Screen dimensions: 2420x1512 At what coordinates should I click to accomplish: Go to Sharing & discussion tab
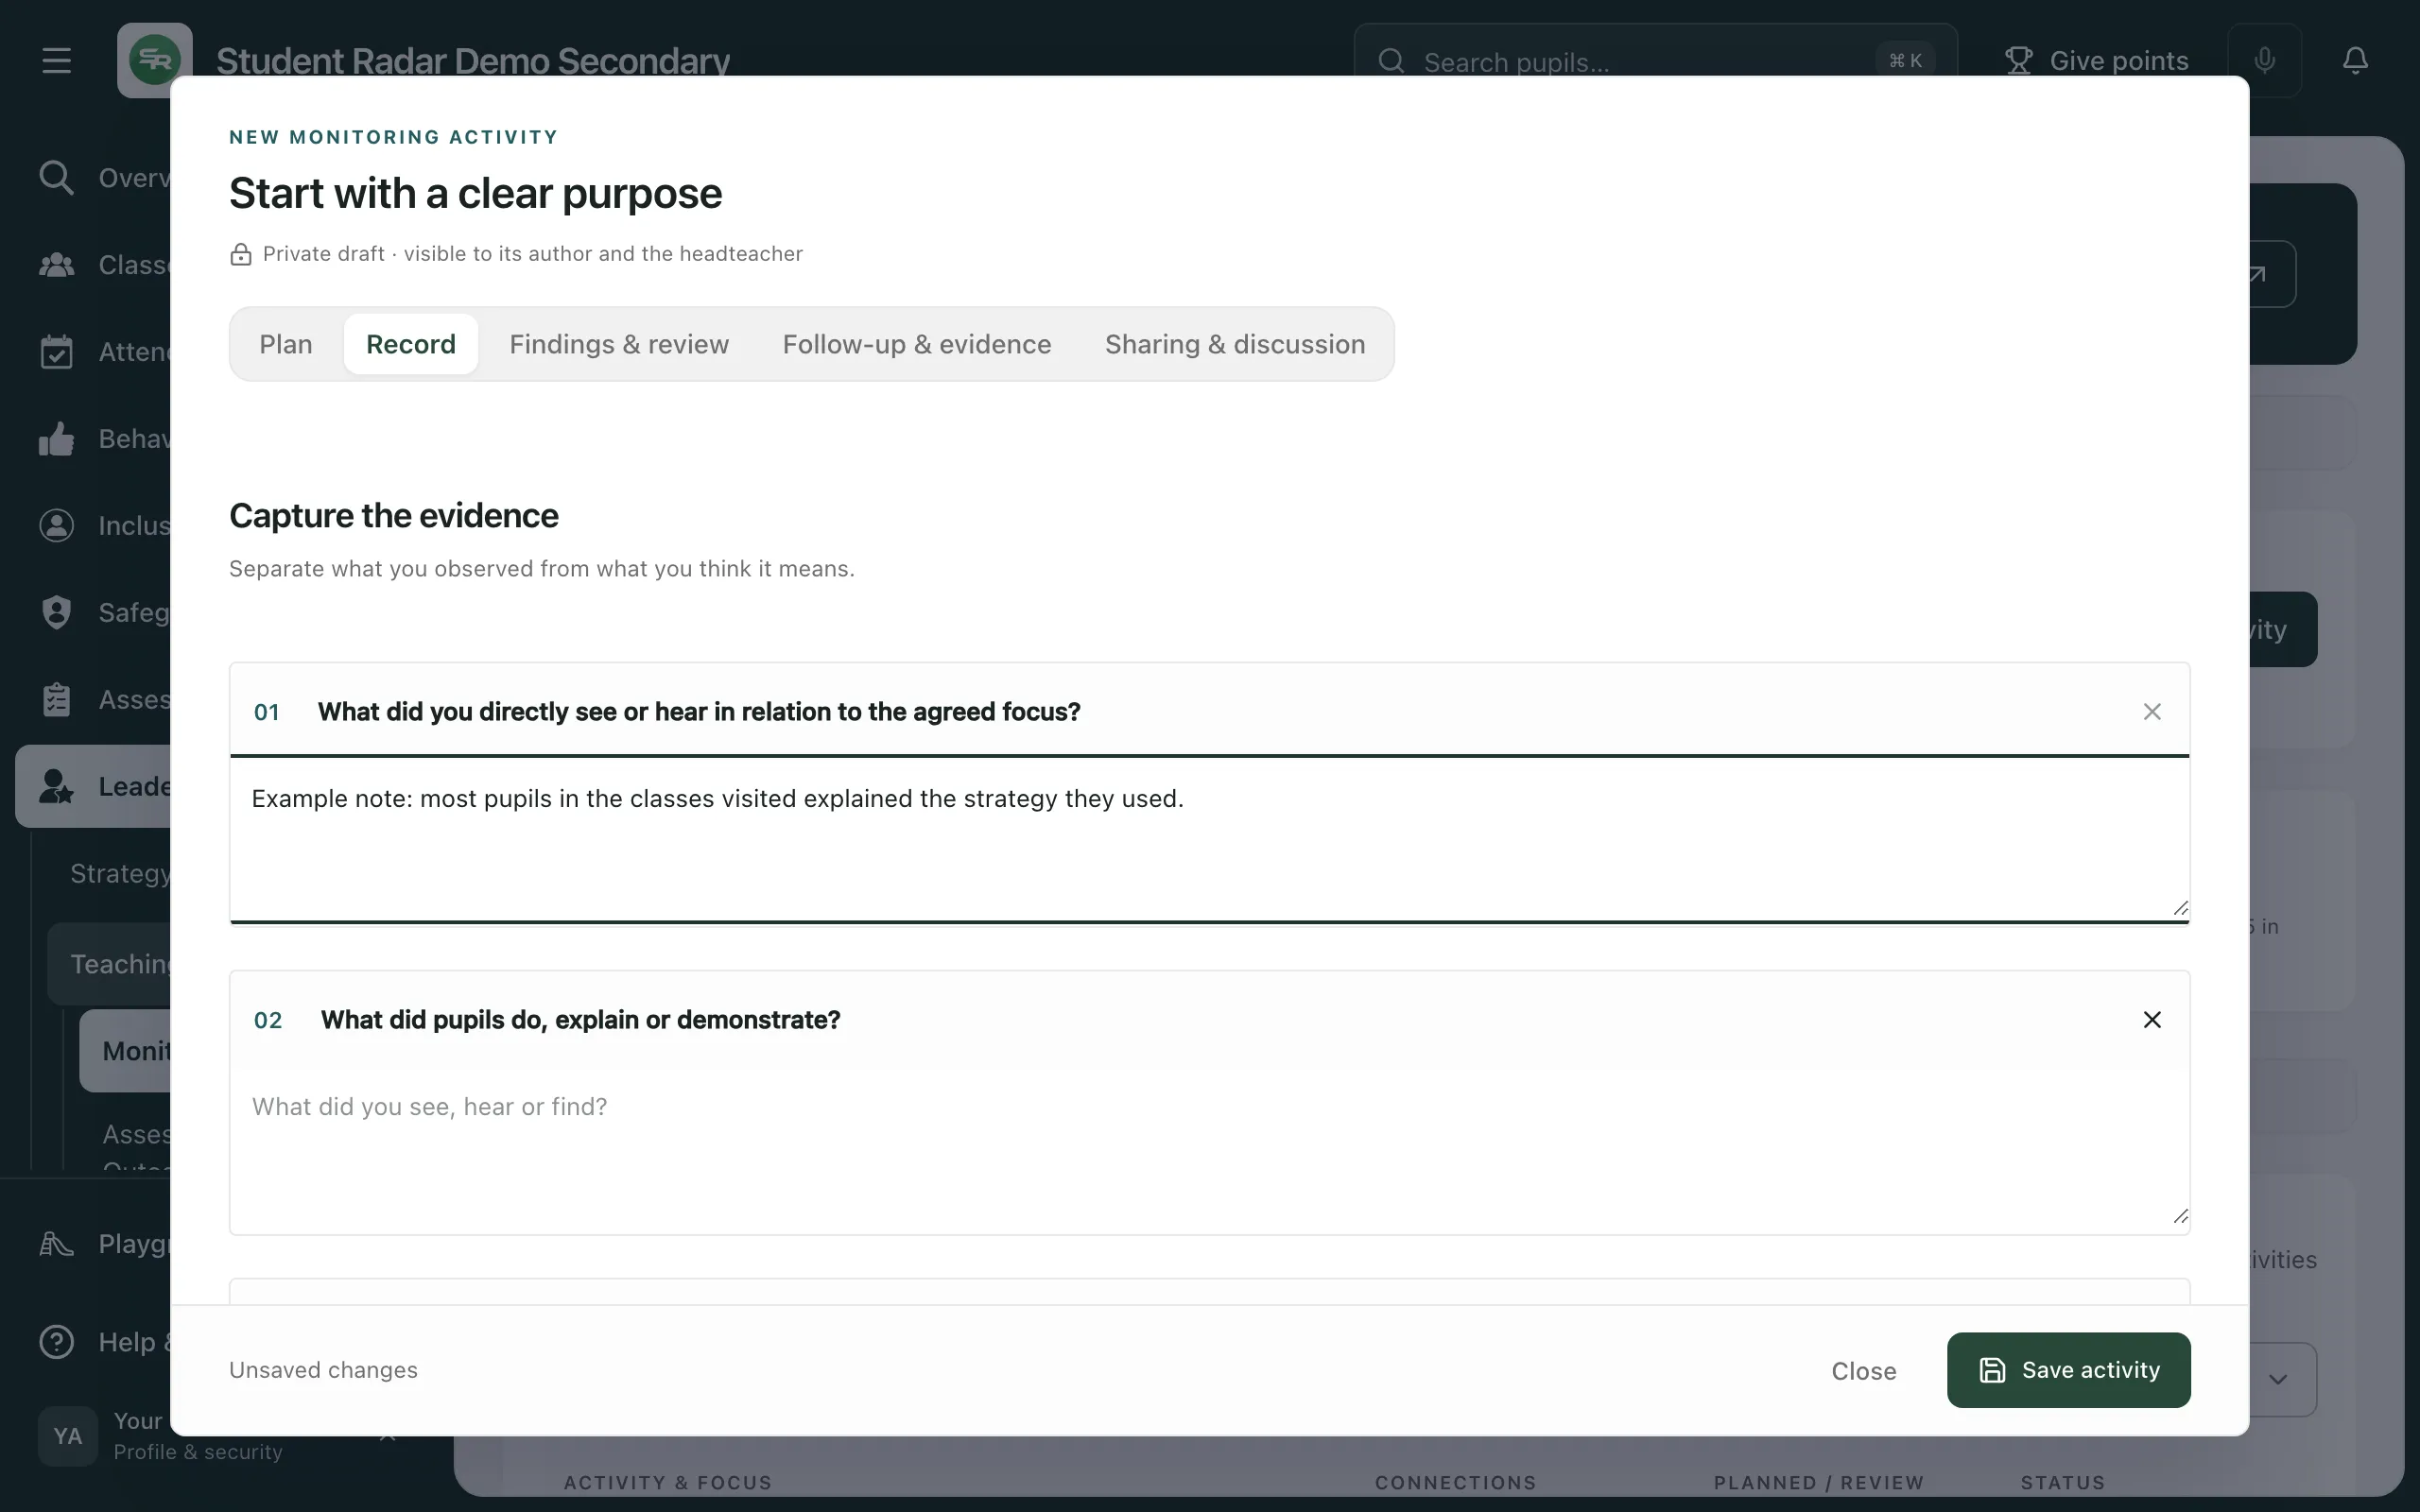tap(1235, 344)
